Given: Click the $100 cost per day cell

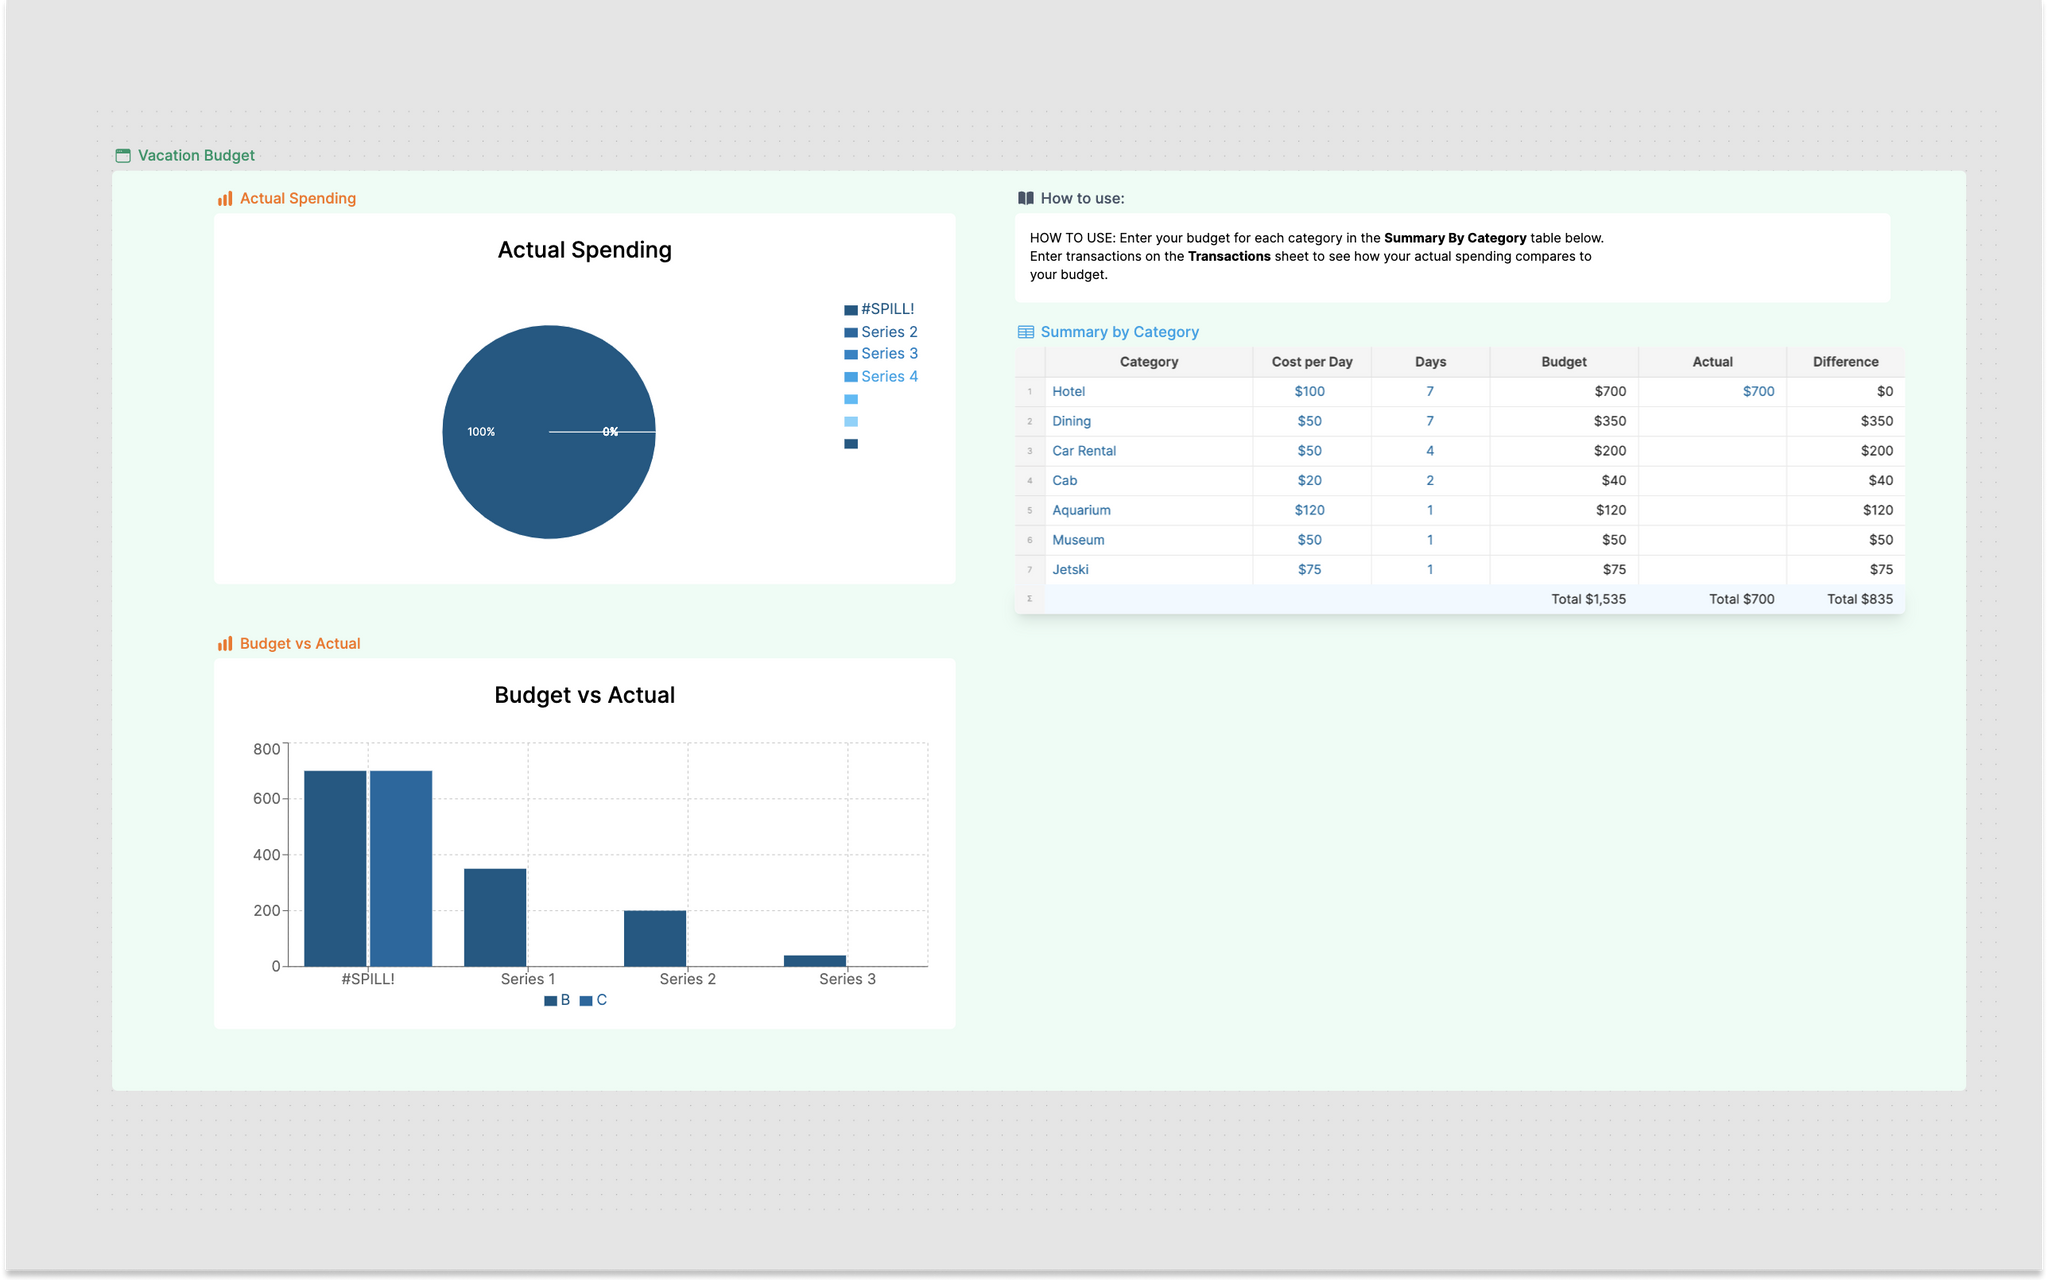Looking at the screenshot, I should tap(1311, 392).
